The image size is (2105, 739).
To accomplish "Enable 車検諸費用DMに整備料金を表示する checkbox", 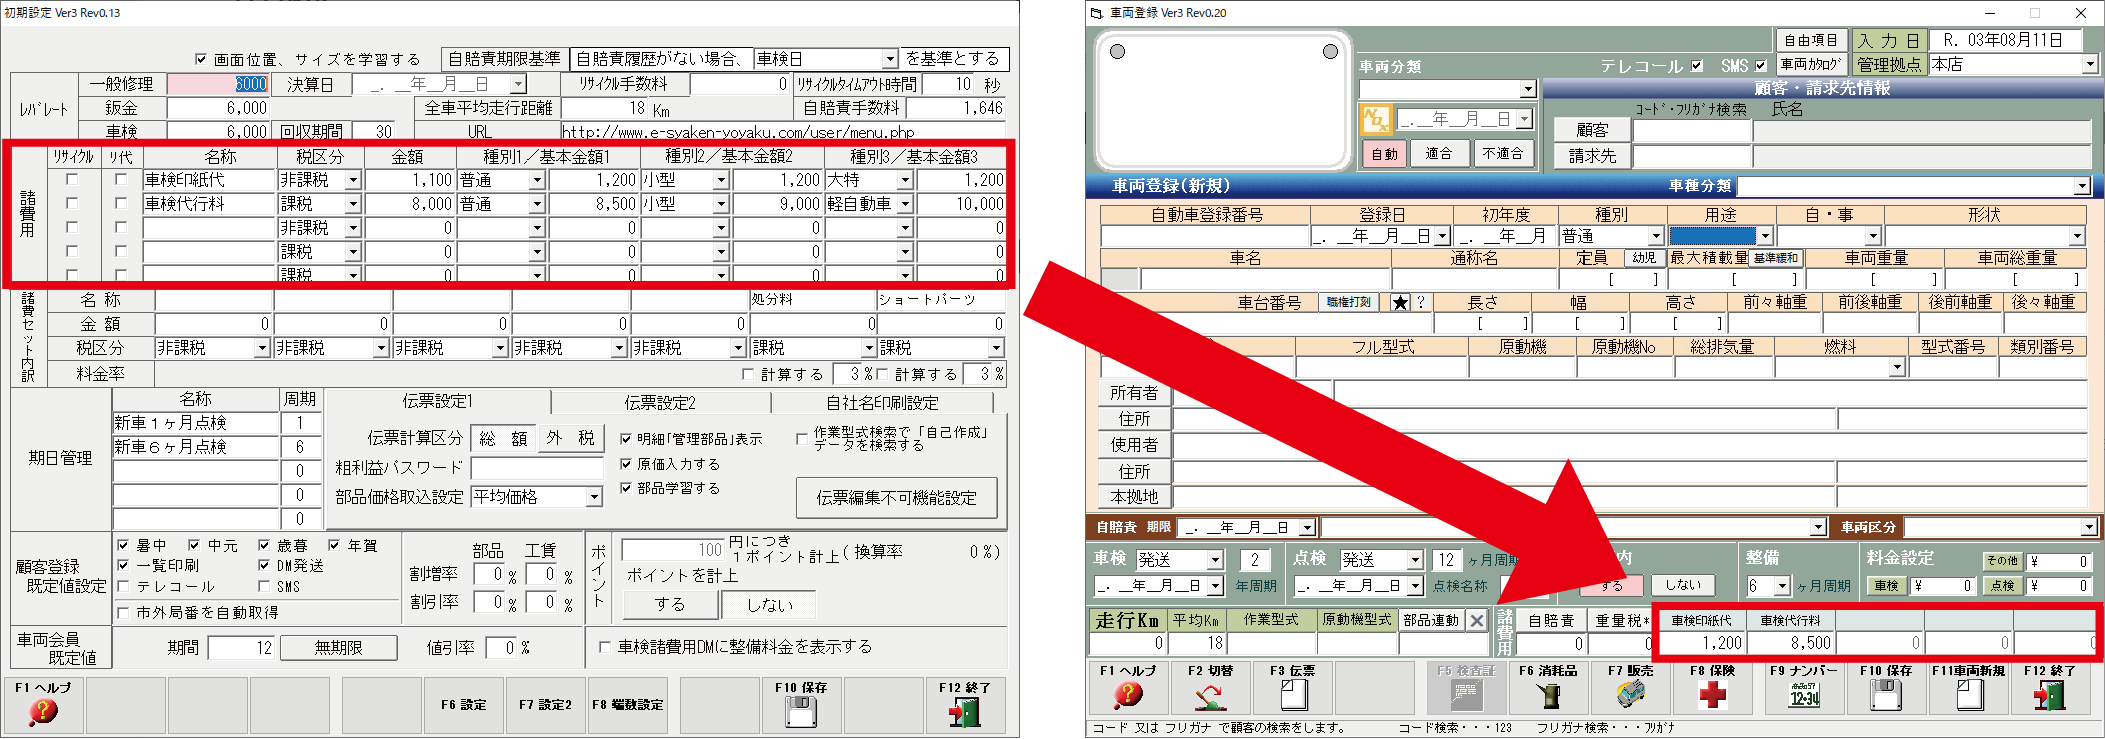I will (604, 647).
